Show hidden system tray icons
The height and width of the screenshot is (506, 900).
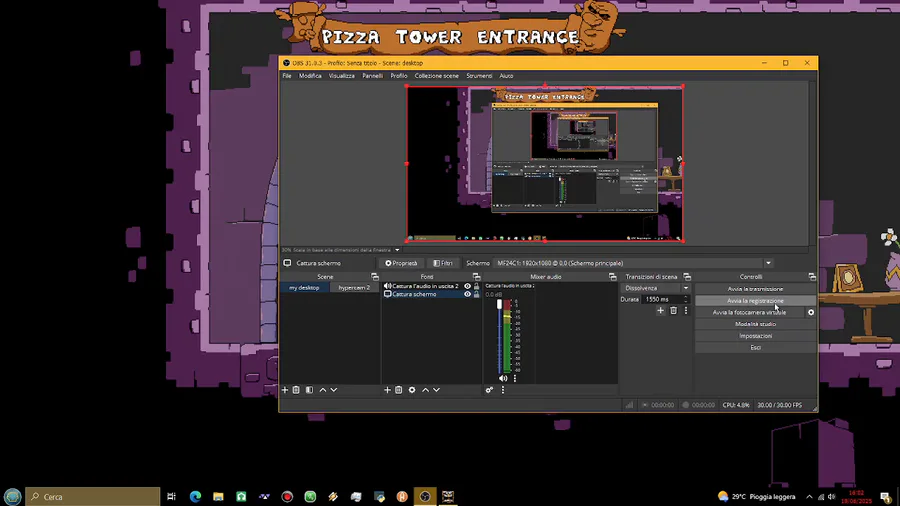pos(809,497)
